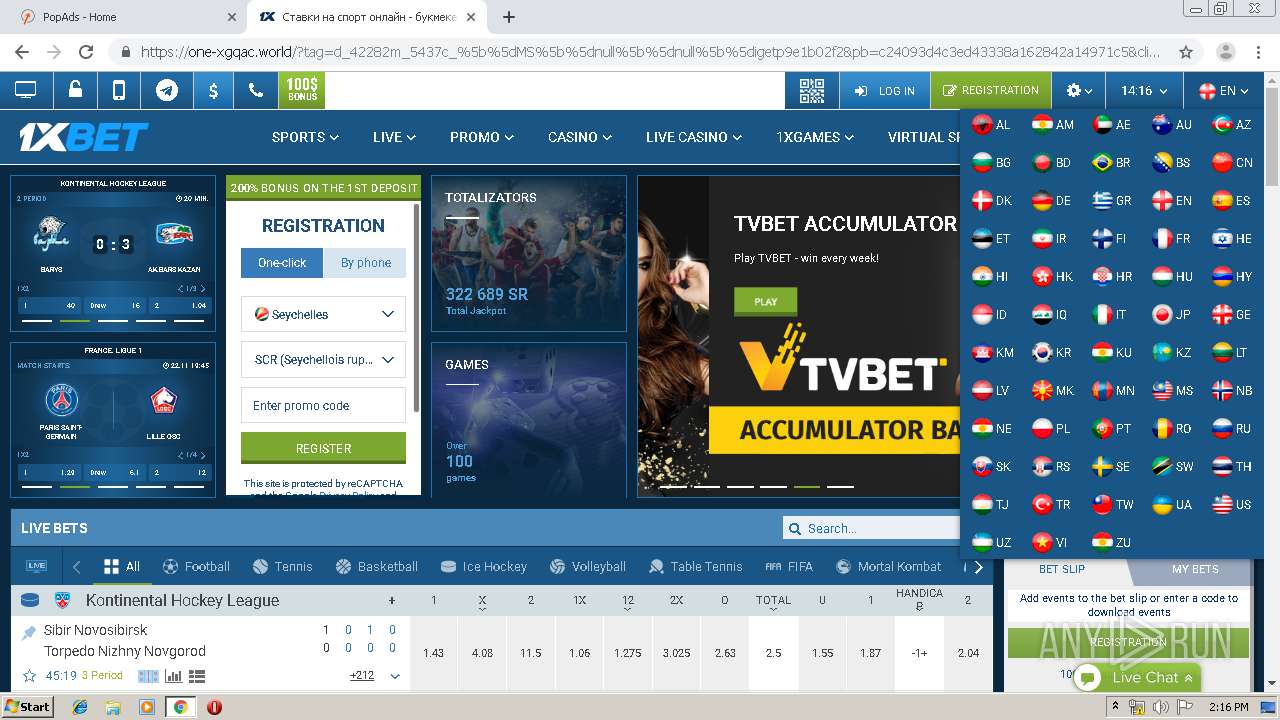The height and width of the screenshot is (720, 1280).
Task: Open the 14:16 time dropdown
Action: (1144, 90)
